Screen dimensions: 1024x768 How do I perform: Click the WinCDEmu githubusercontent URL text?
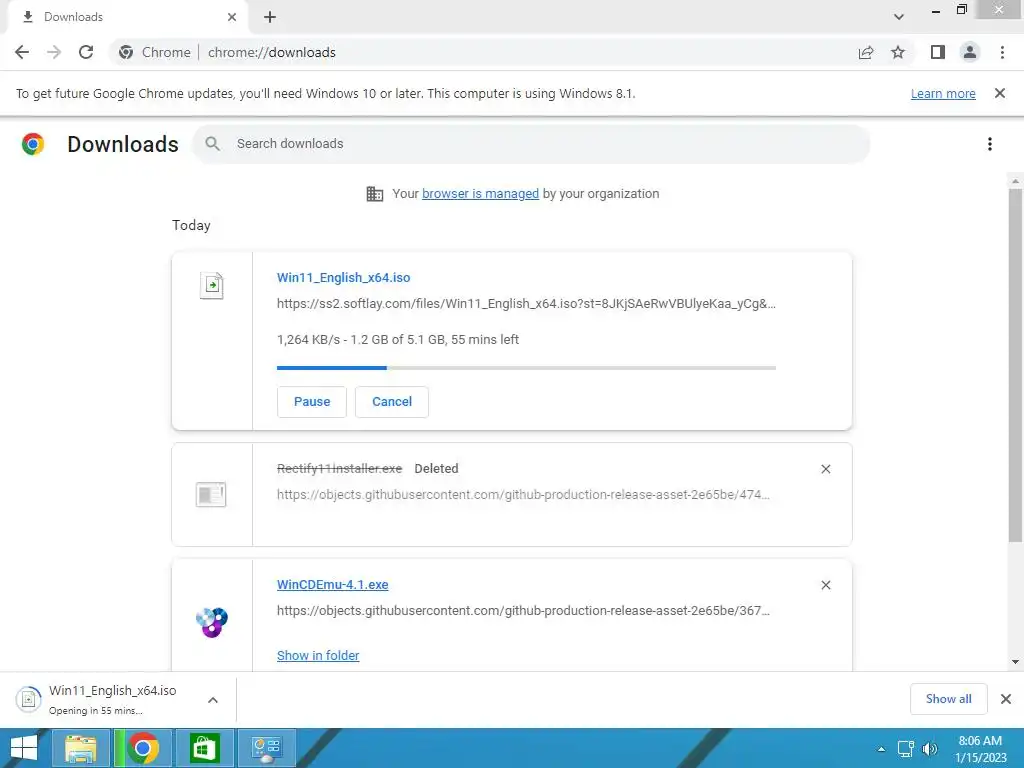click(523, 611)
